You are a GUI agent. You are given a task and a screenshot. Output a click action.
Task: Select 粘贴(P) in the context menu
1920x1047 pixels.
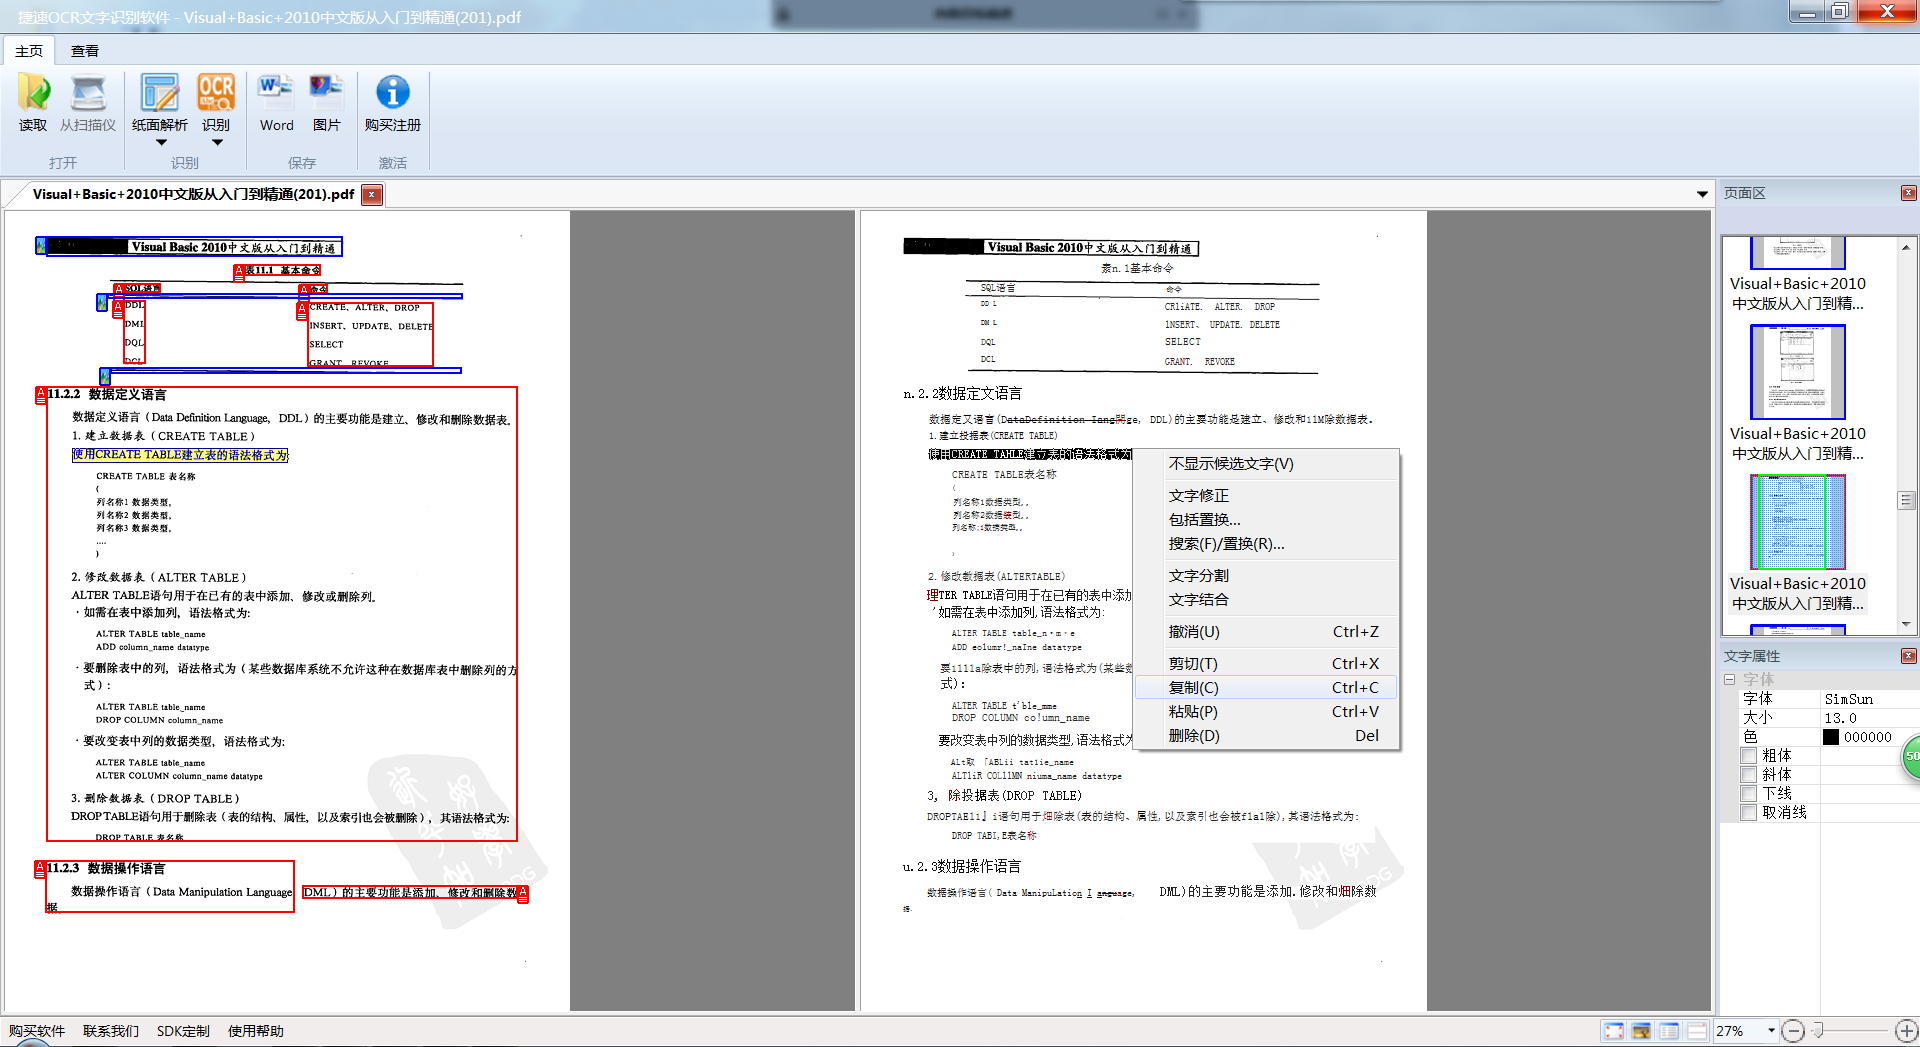(x=1266, y=712)
